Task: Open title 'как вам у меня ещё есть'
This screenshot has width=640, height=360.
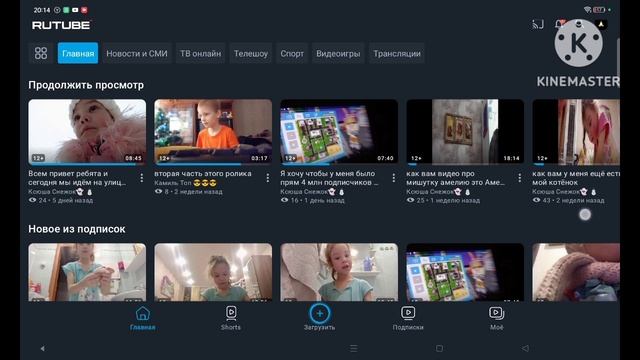Action: point(576,178)
